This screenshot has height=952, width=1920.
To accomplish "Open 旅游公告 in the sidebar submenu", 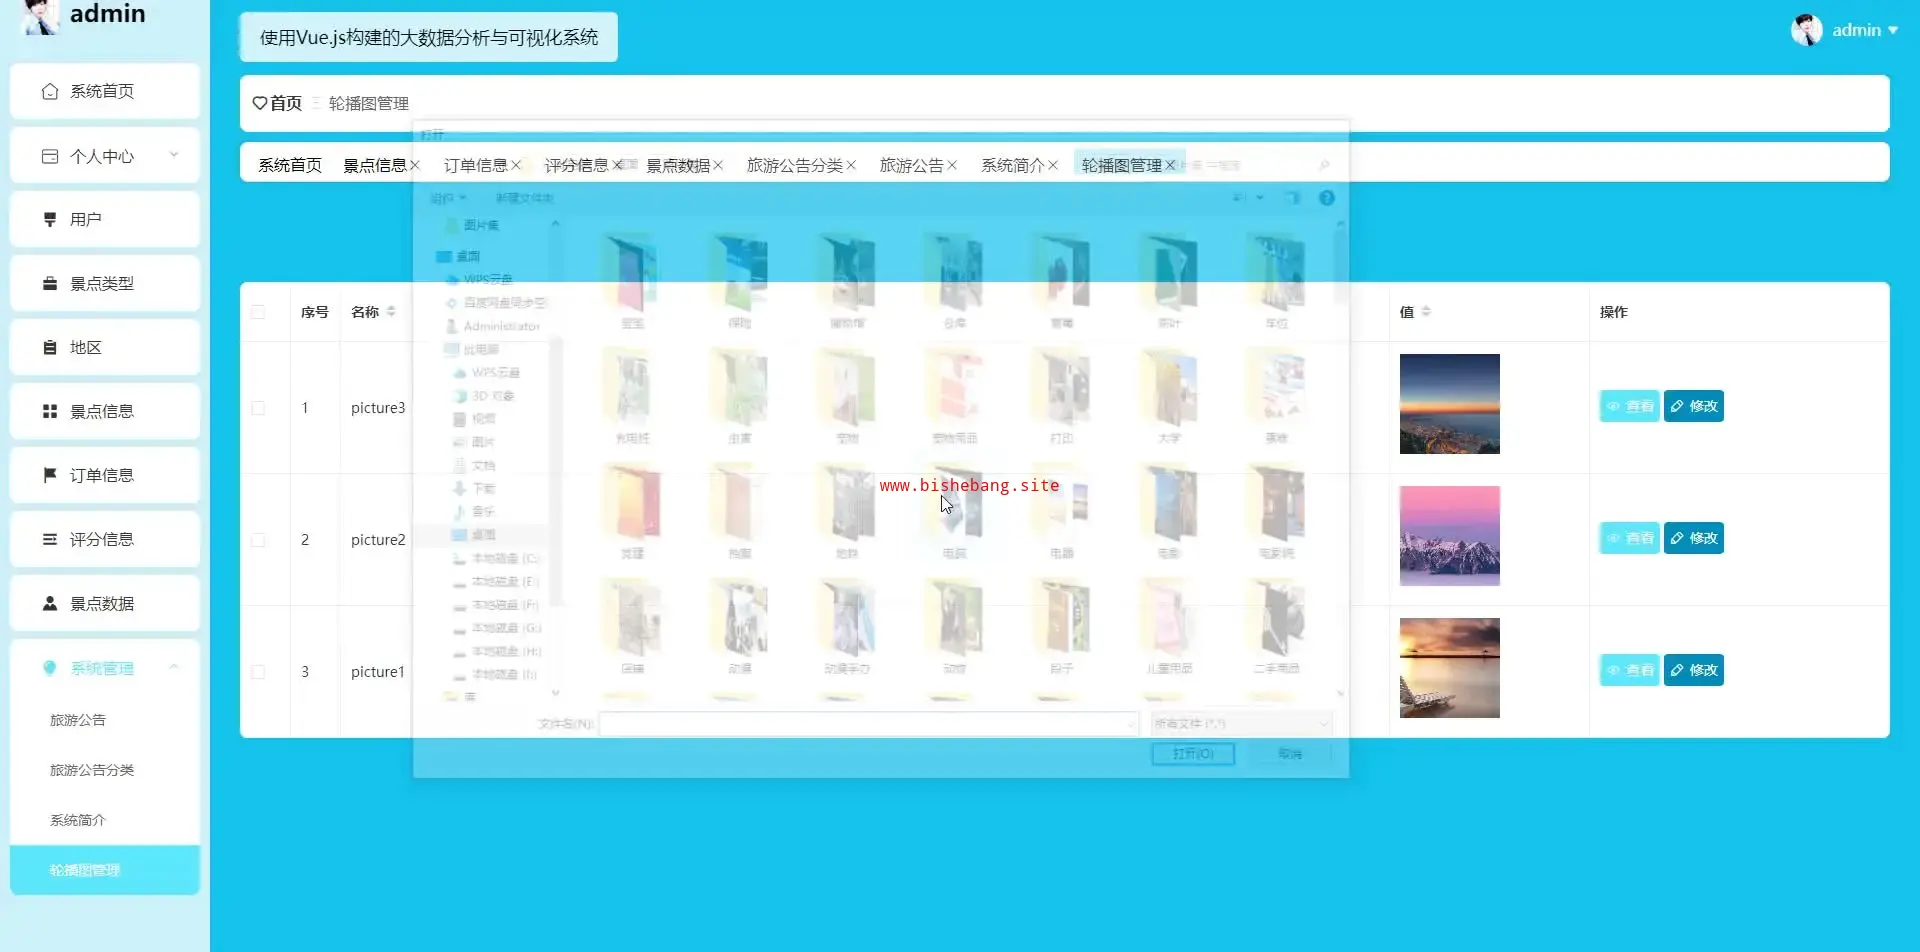I will coord(105,720).
